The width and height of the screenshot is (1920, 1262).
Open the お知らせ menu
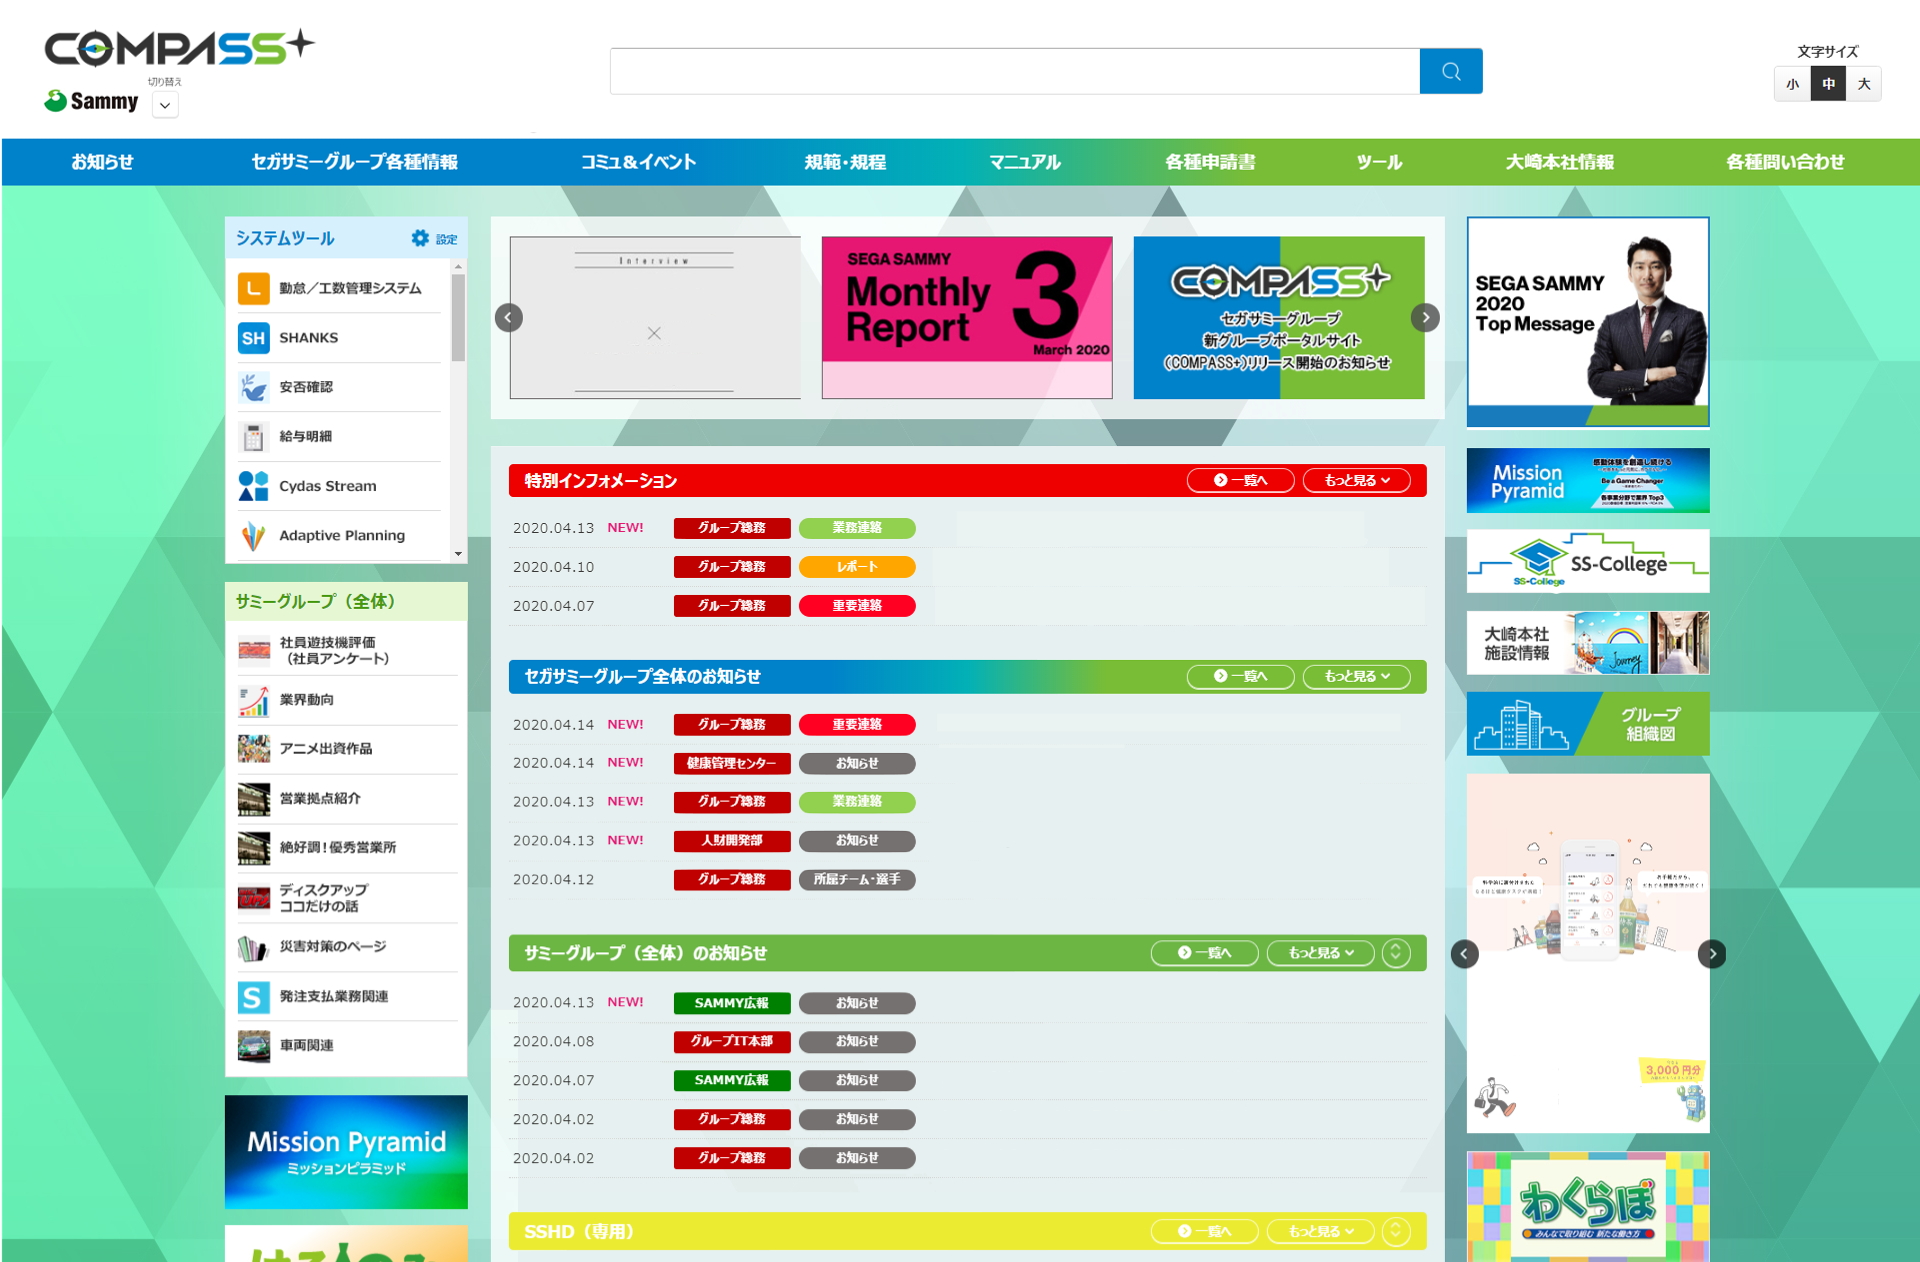[102, 162]
